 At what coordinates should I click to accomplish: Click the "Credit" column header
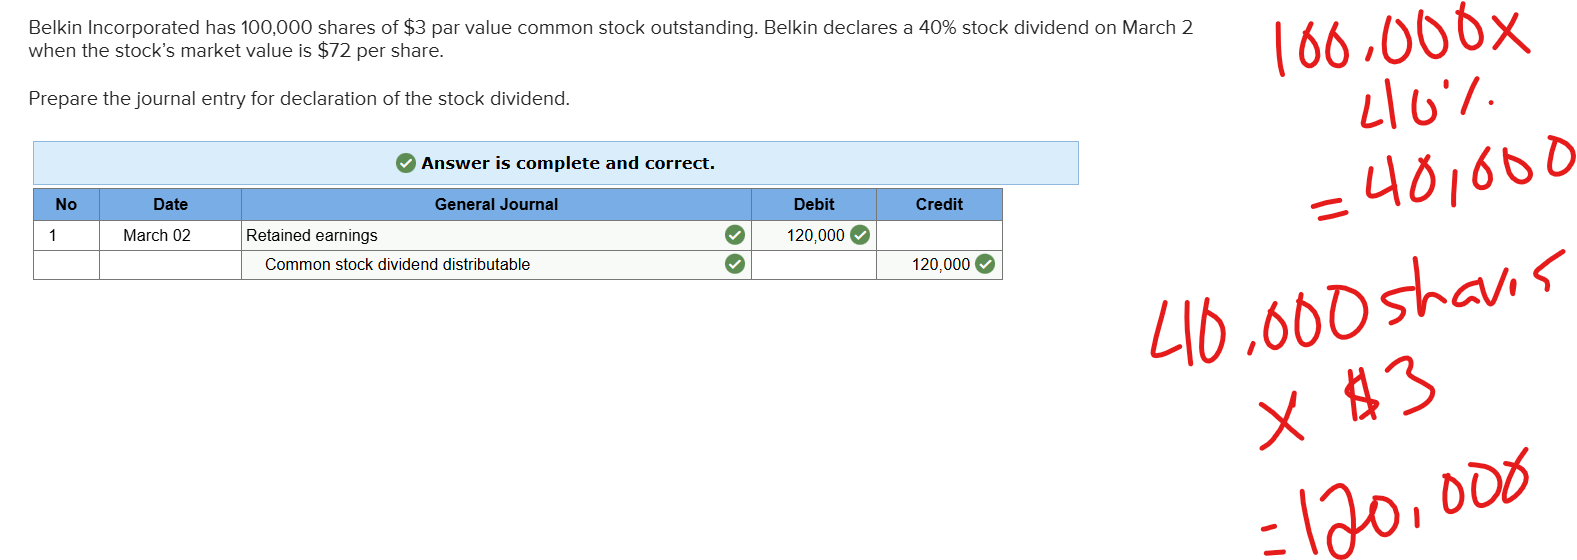[939, 204]
